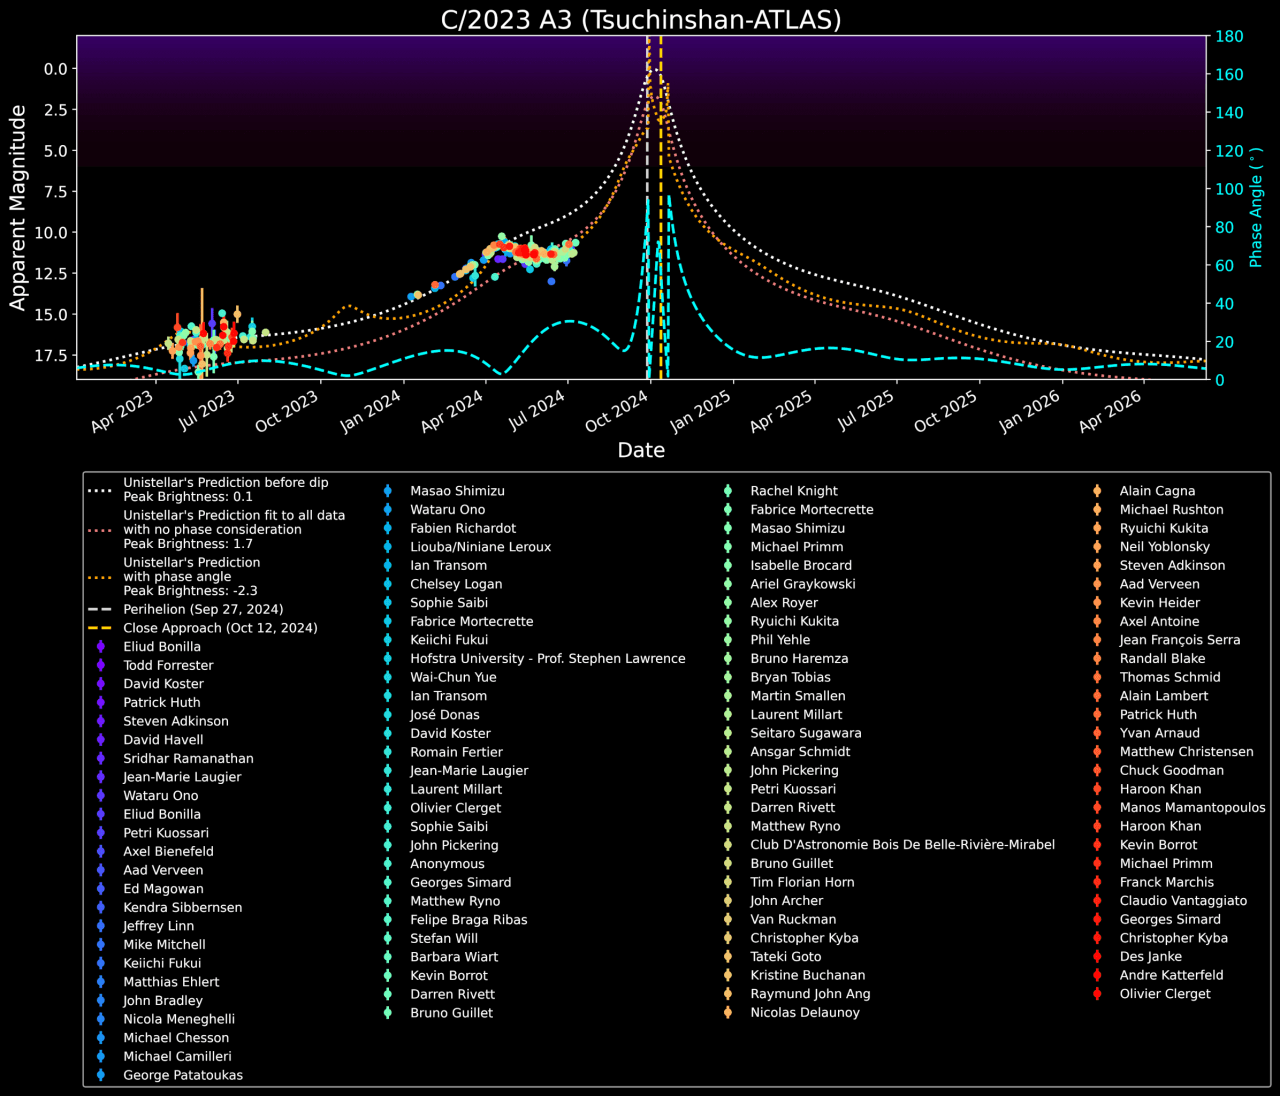
Task: Toggle the Close Approach (Oct 12, 2024) entry
Action: pos(220,627)
